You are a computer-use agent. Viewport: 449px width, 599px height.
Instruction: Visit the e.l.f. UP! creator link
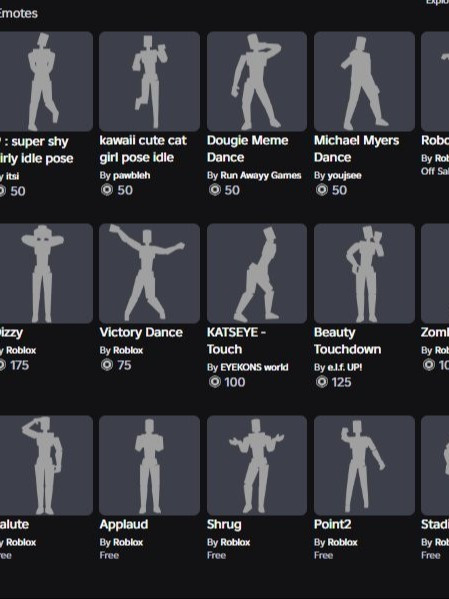tap(345, 367)
